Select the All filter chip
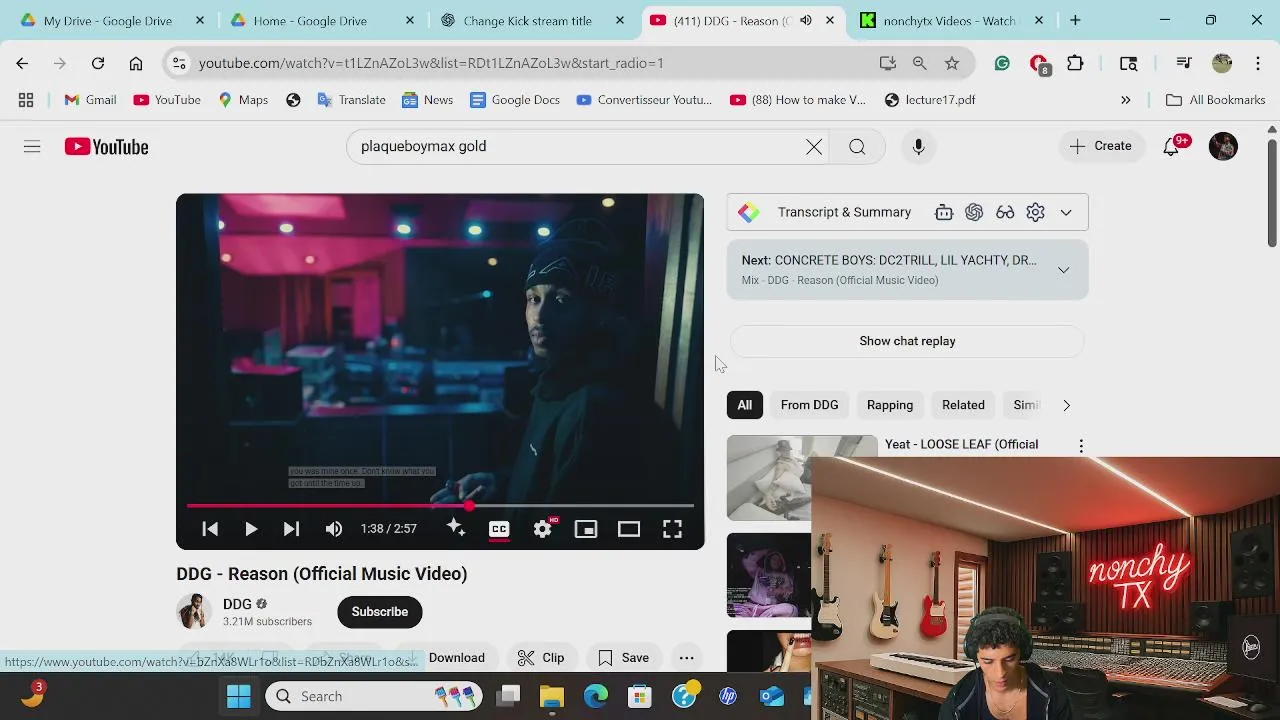The height and width of the screenshot is (720, 1280). coord(745,405)
